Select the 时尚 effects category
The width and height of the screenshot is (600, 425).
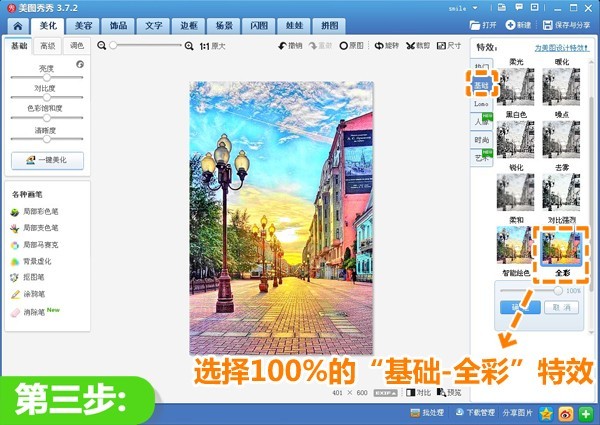(481, 140)
